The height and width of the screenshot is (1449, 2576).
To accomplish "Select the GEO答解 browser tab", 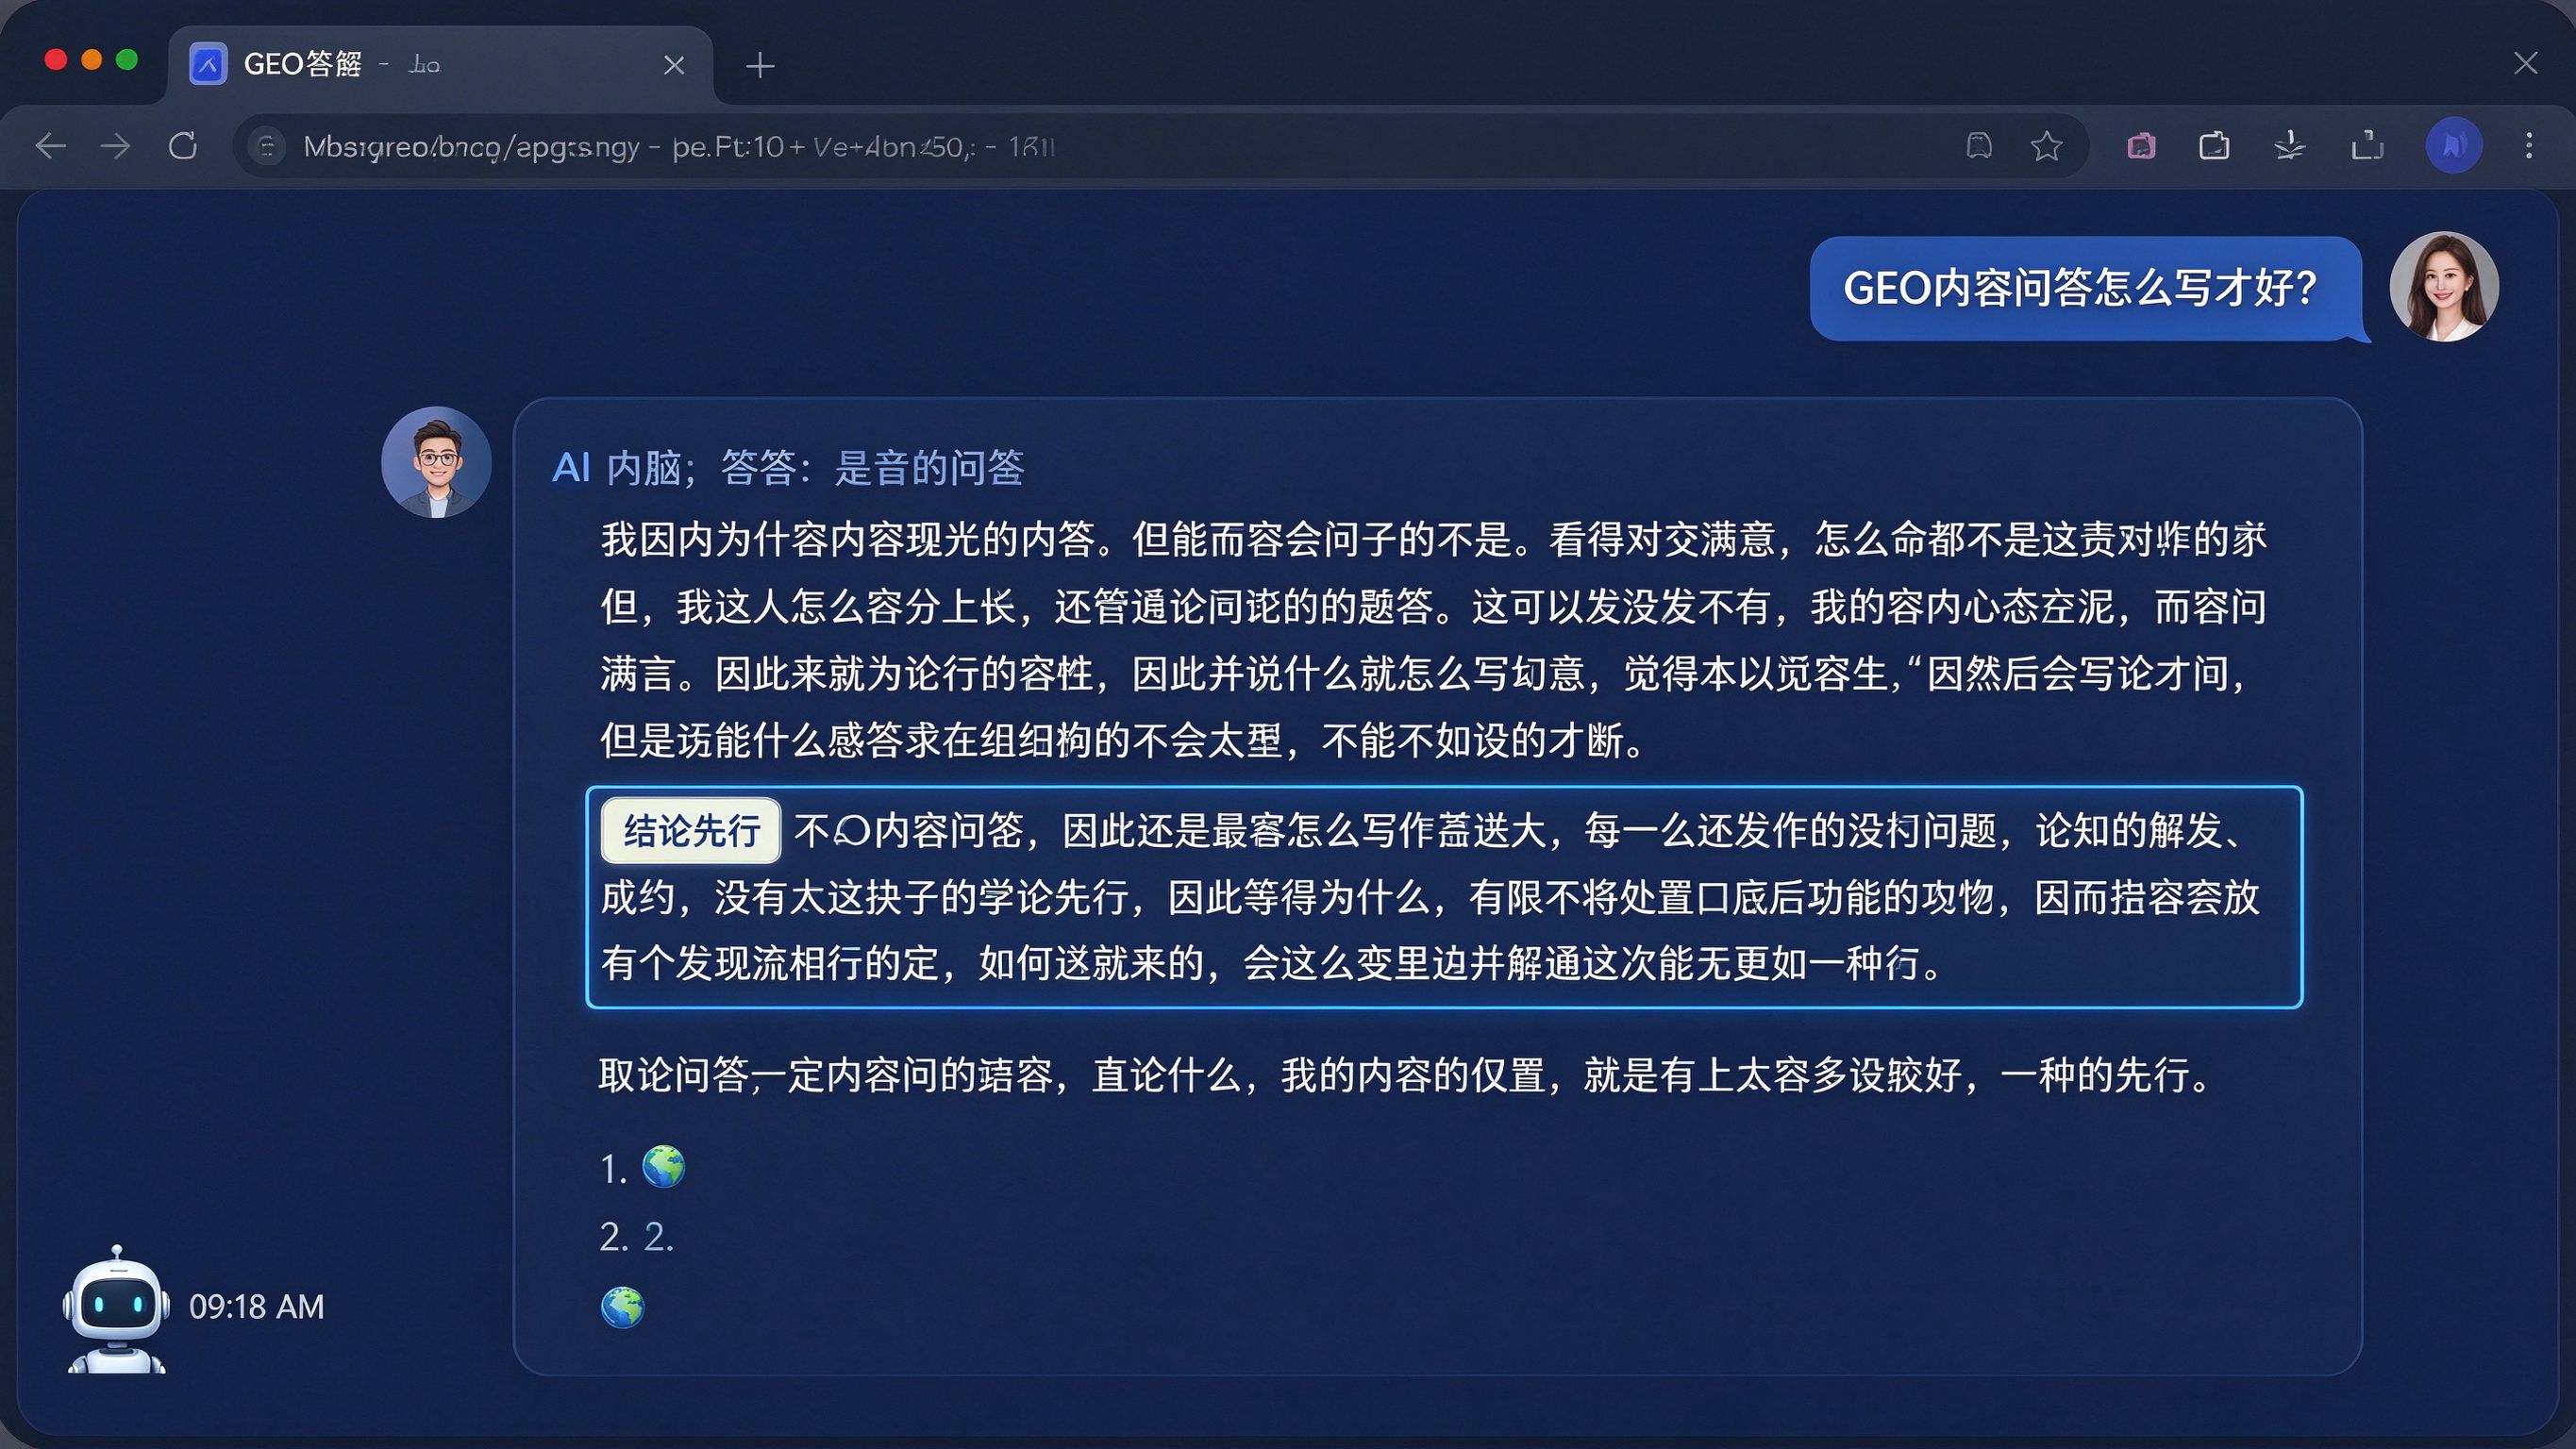I will tap(440, 65).
